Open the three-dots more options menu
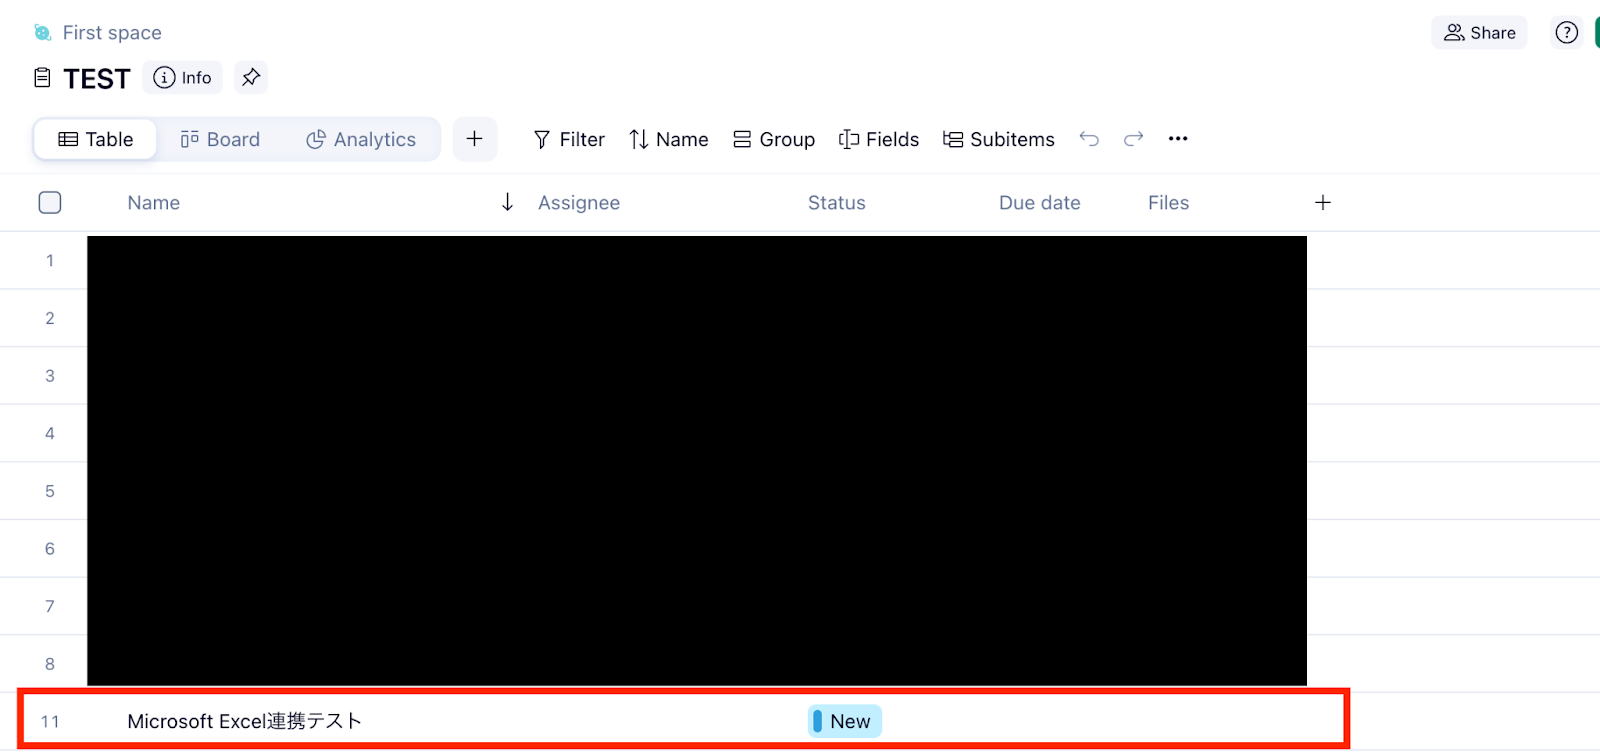1600x753 pixels. point(1178,139)
